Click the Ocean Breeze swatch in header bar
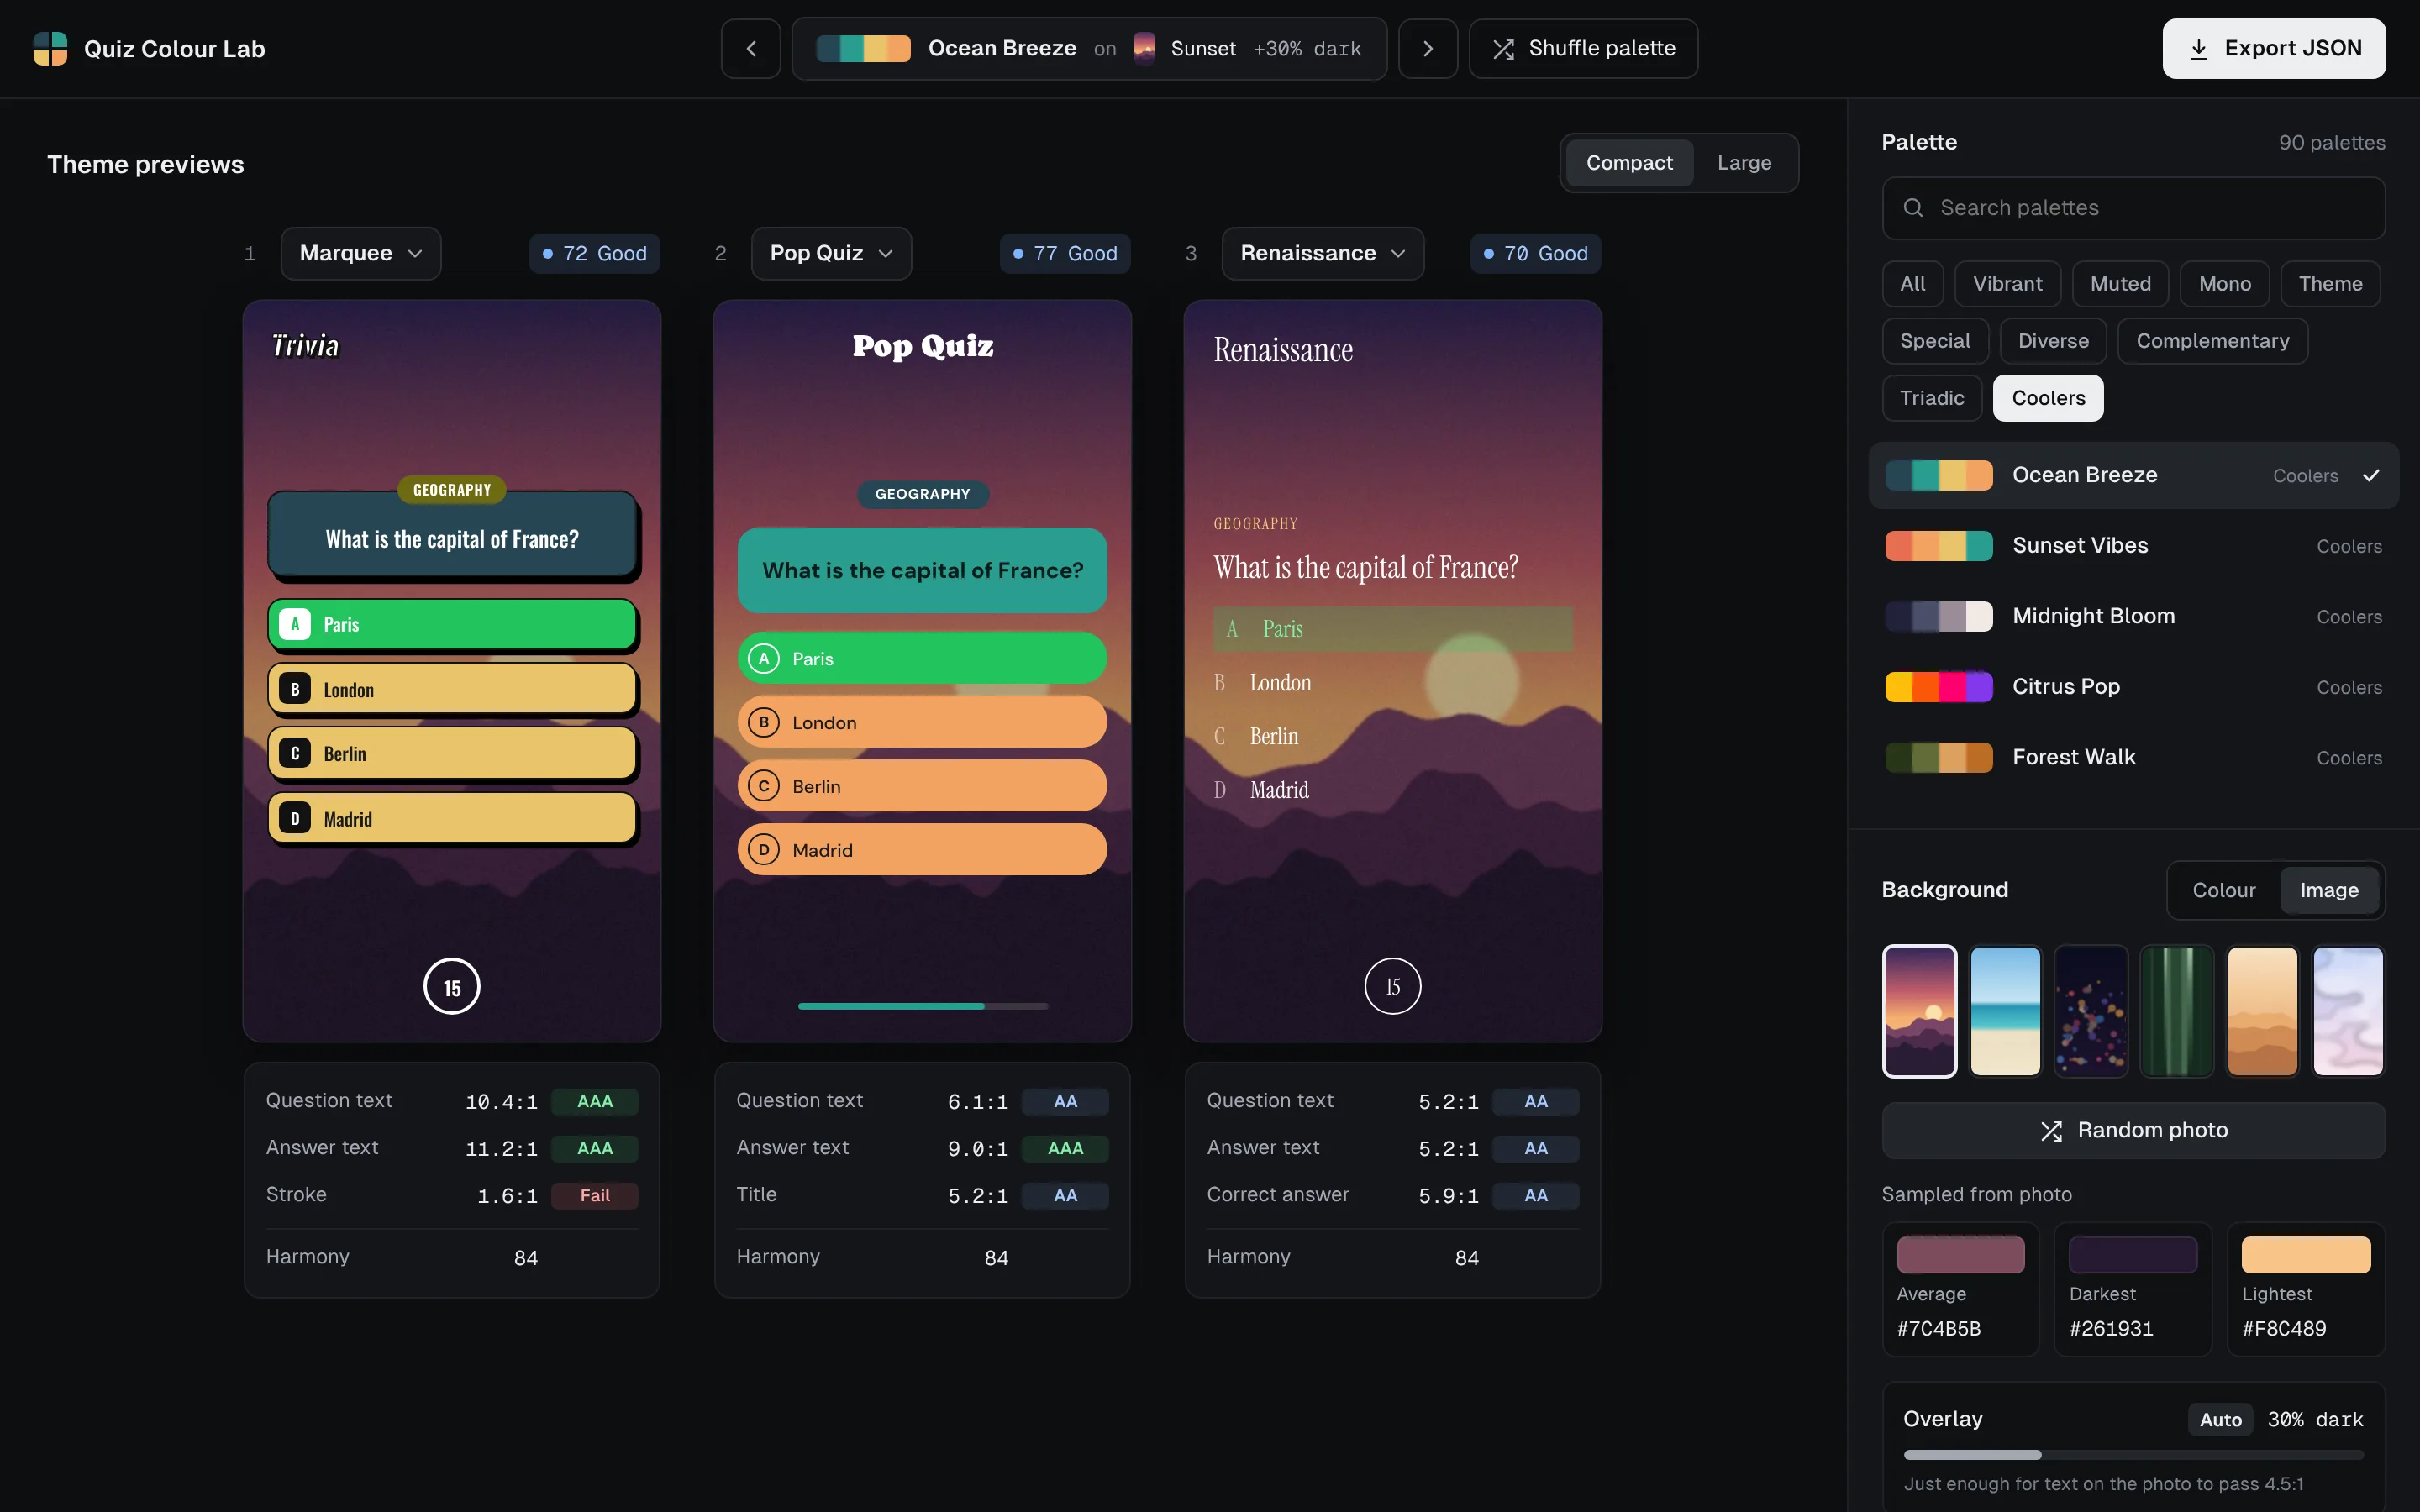This screenshot has width=2420, height=1512. pyautogui.click(x=863, y=49)
